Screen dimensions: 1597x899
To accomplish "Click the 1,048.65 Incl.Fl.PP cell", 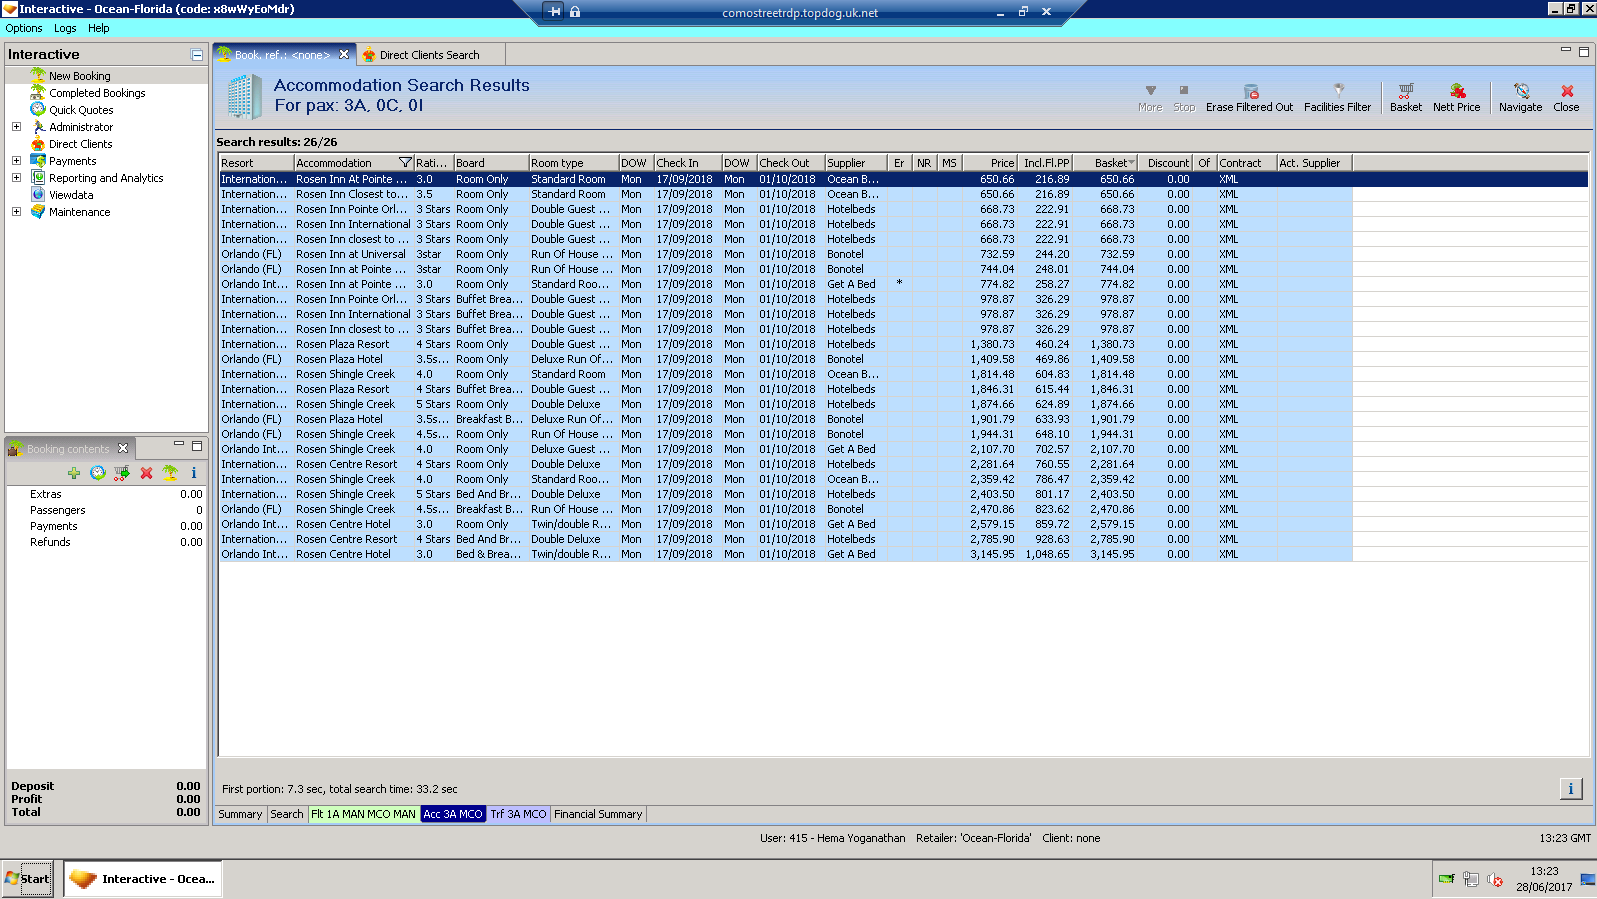I will point(1047,555).
